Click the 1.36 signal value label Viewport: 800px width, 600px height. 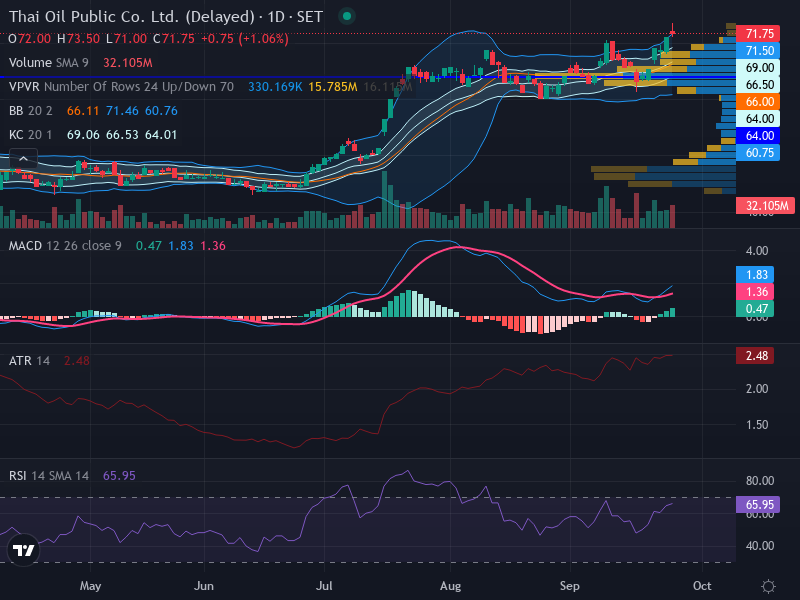(755, 291)
